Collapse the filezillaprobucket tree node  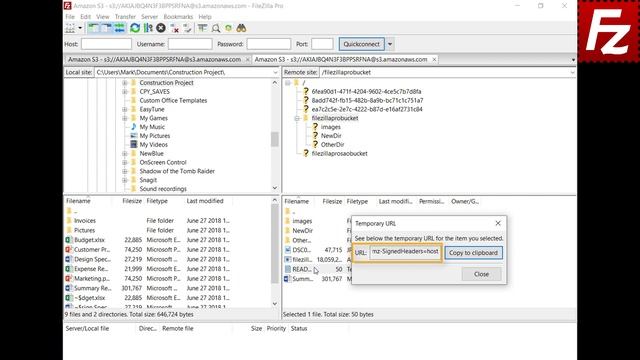[297, 118]
